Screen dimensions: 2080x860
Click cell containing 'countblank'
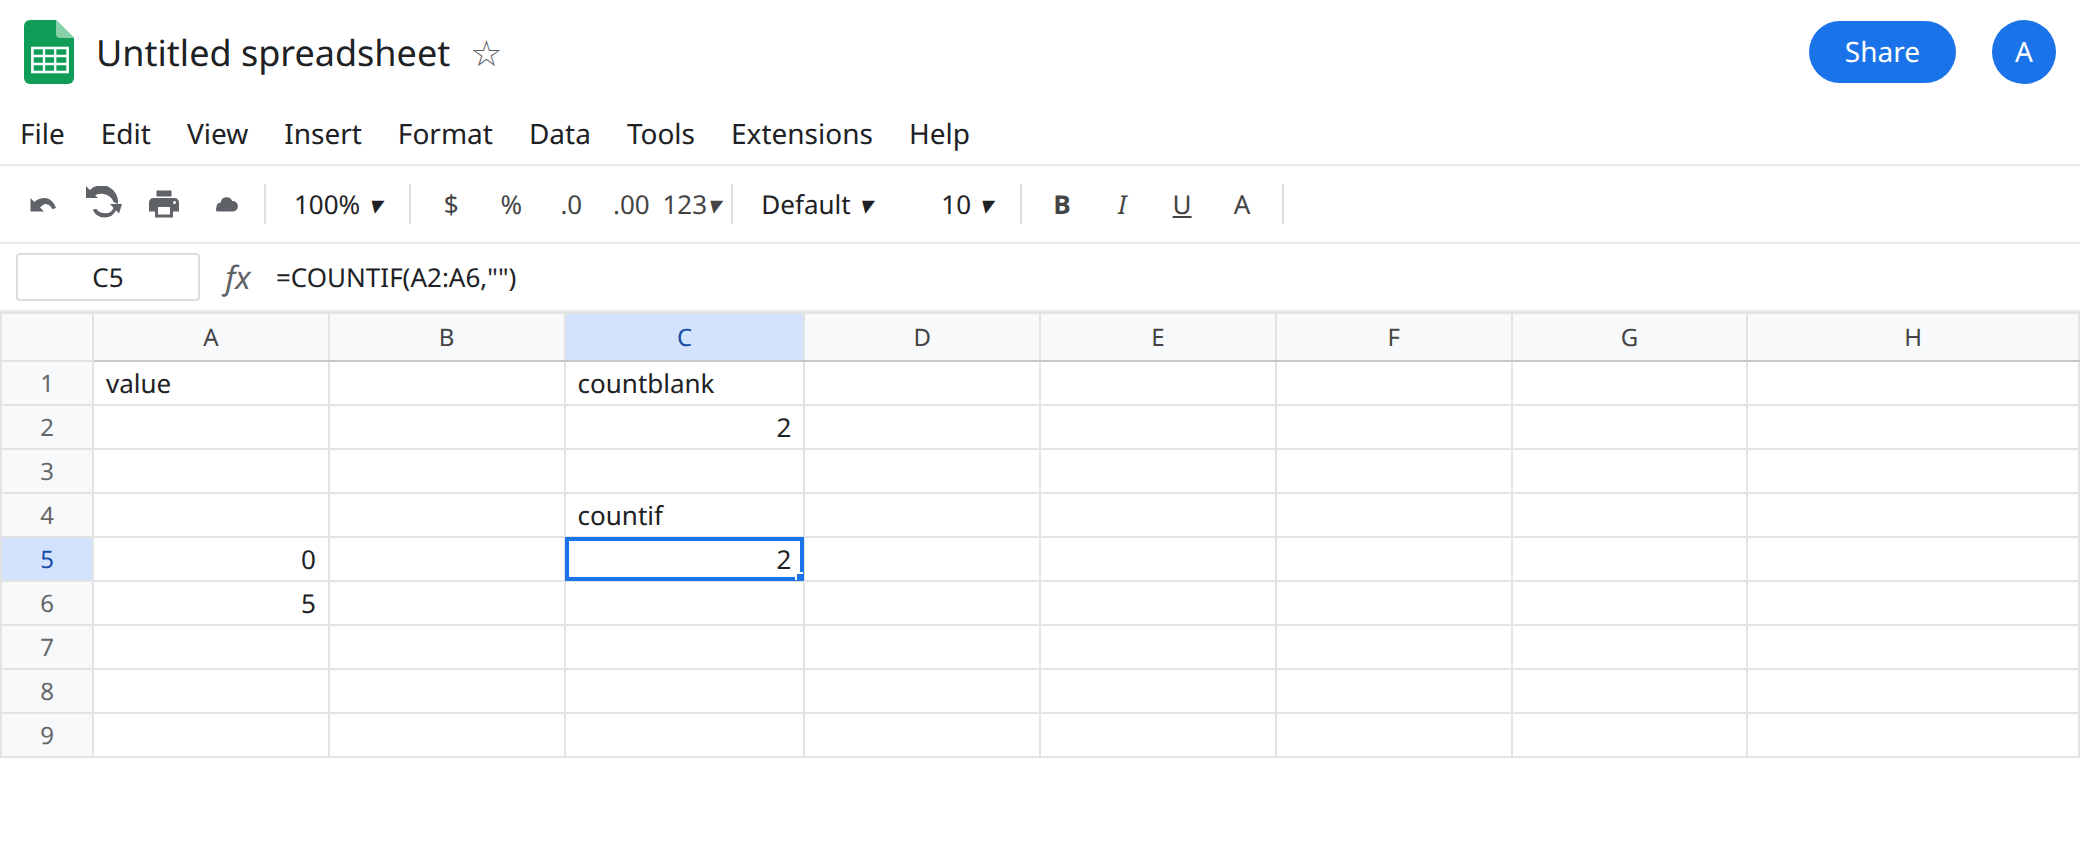coord(685,384)
